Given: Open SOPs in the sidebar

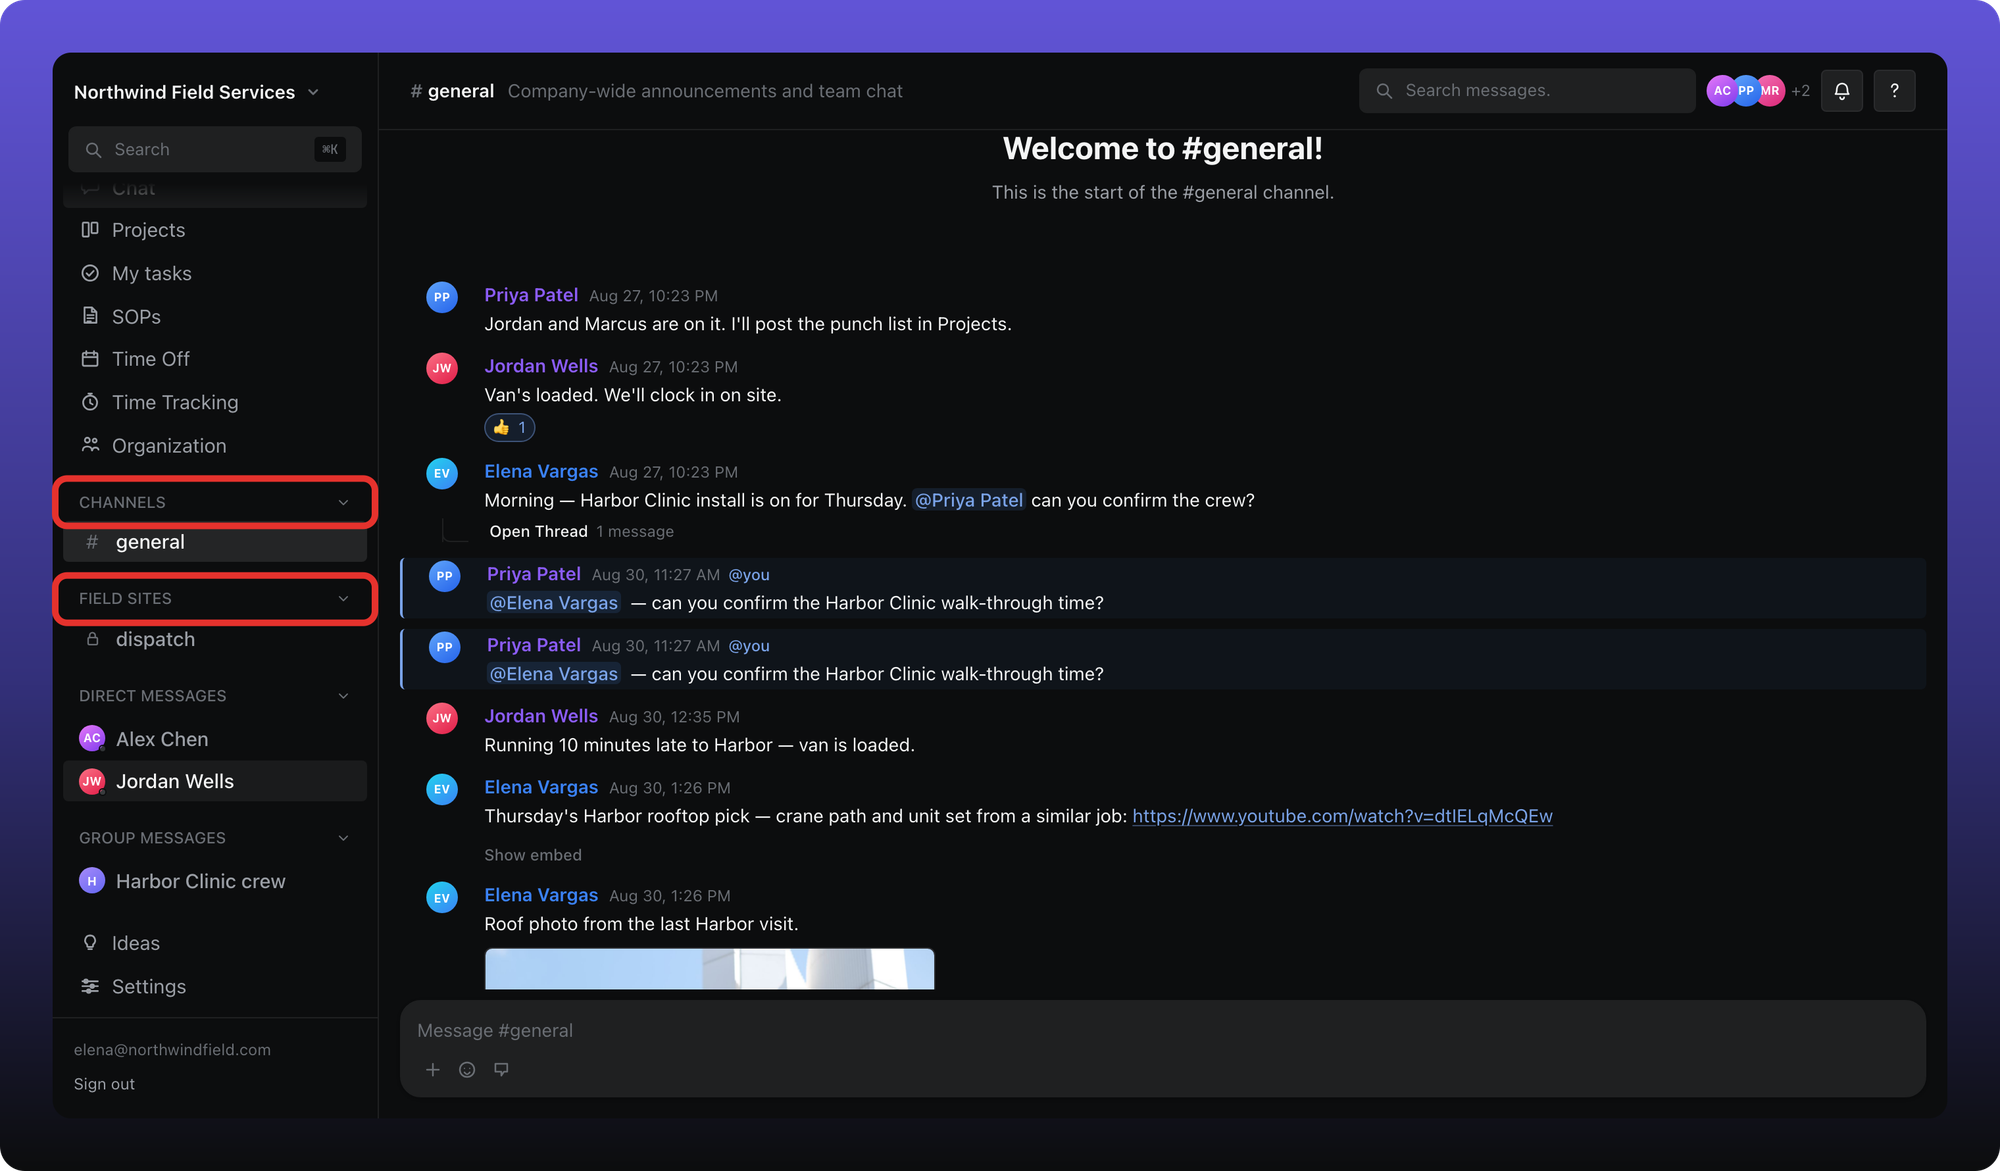Looking at the screenshot, I should (215, 316).
